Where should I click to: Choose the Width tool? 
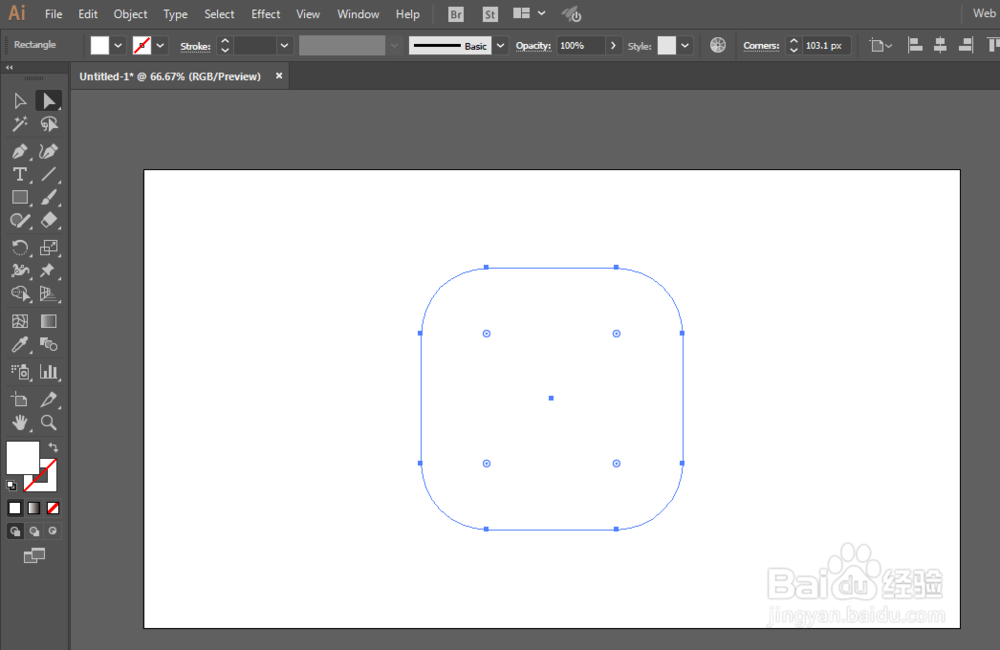[x=20, y=270]
